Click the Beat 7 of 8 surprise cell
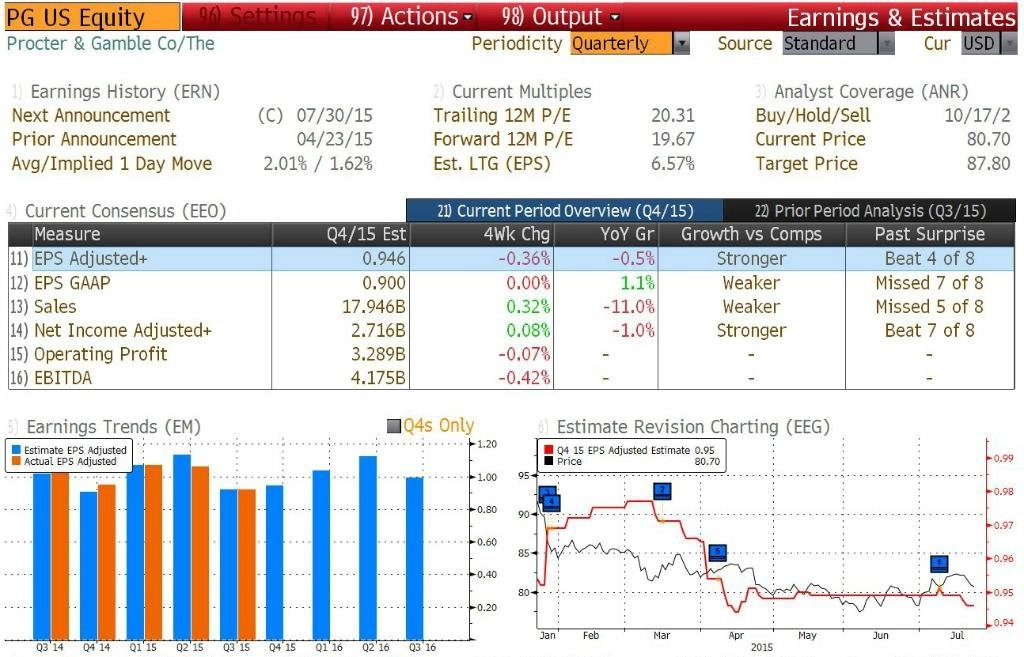This screenshot has height=657, width=1024. pyautogui.click(x=929, y=330)
